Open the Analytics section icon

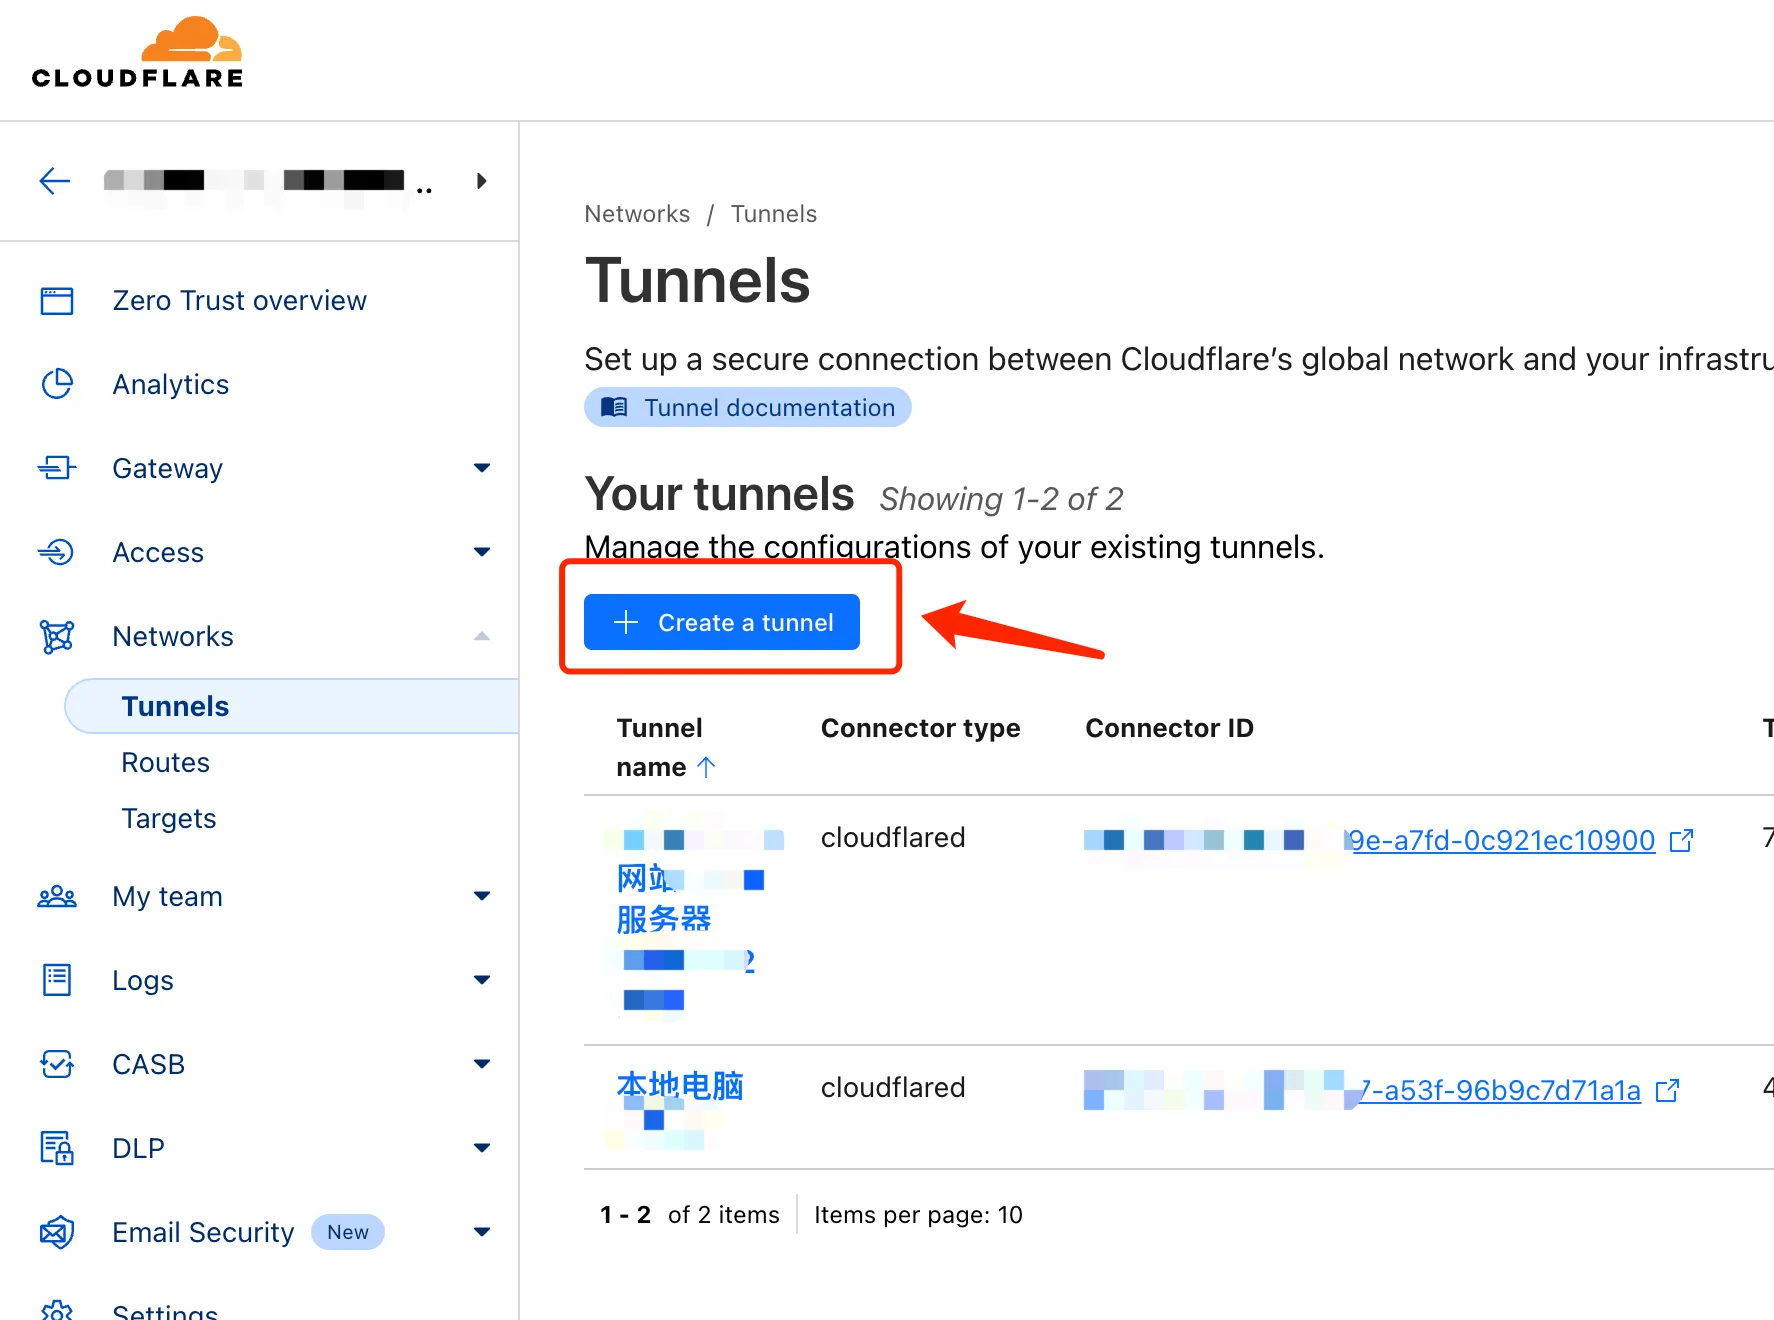click(x=56, y=384)
